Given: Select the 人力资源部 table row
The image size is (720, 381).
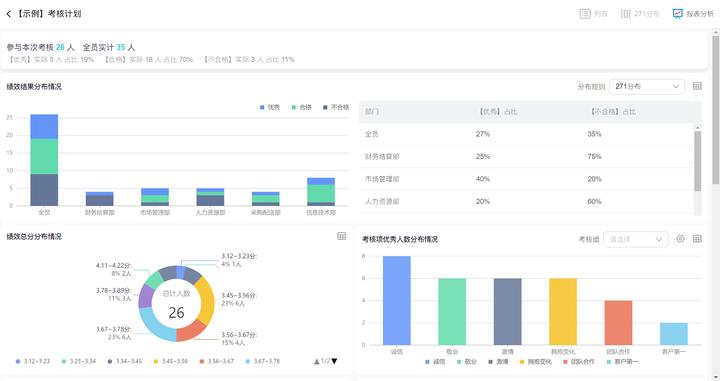Looking at the screenshot, I should point(526,202).
